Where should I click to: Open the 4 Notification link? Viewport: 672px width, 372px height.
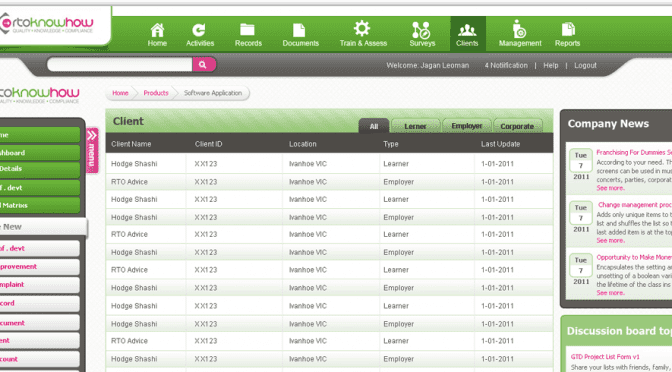[506, 66]
